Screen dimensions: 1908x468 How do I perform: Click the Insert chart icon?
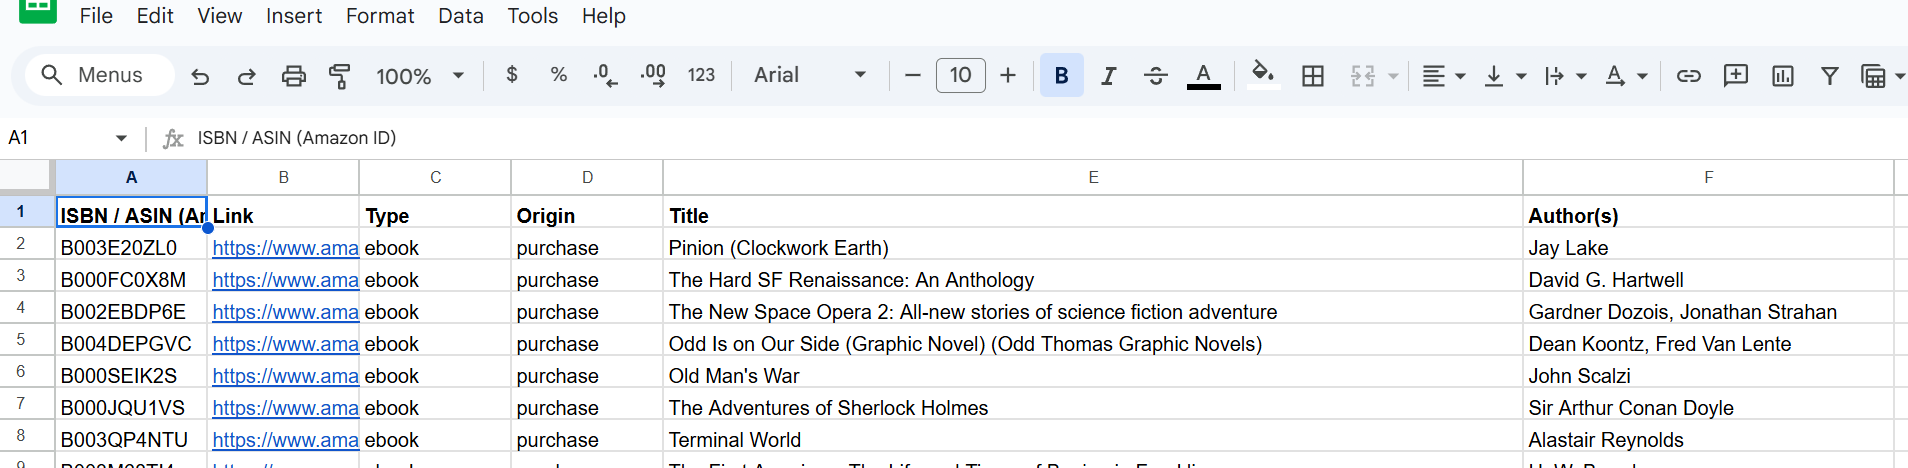click(1782, 76)
